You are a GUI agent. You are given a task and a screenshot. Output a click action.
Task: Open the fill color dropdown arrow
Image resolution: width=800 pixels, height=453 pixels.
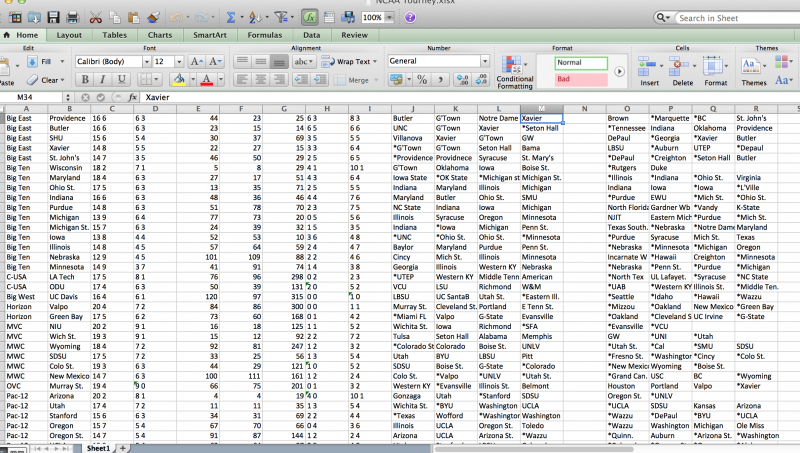193,80
